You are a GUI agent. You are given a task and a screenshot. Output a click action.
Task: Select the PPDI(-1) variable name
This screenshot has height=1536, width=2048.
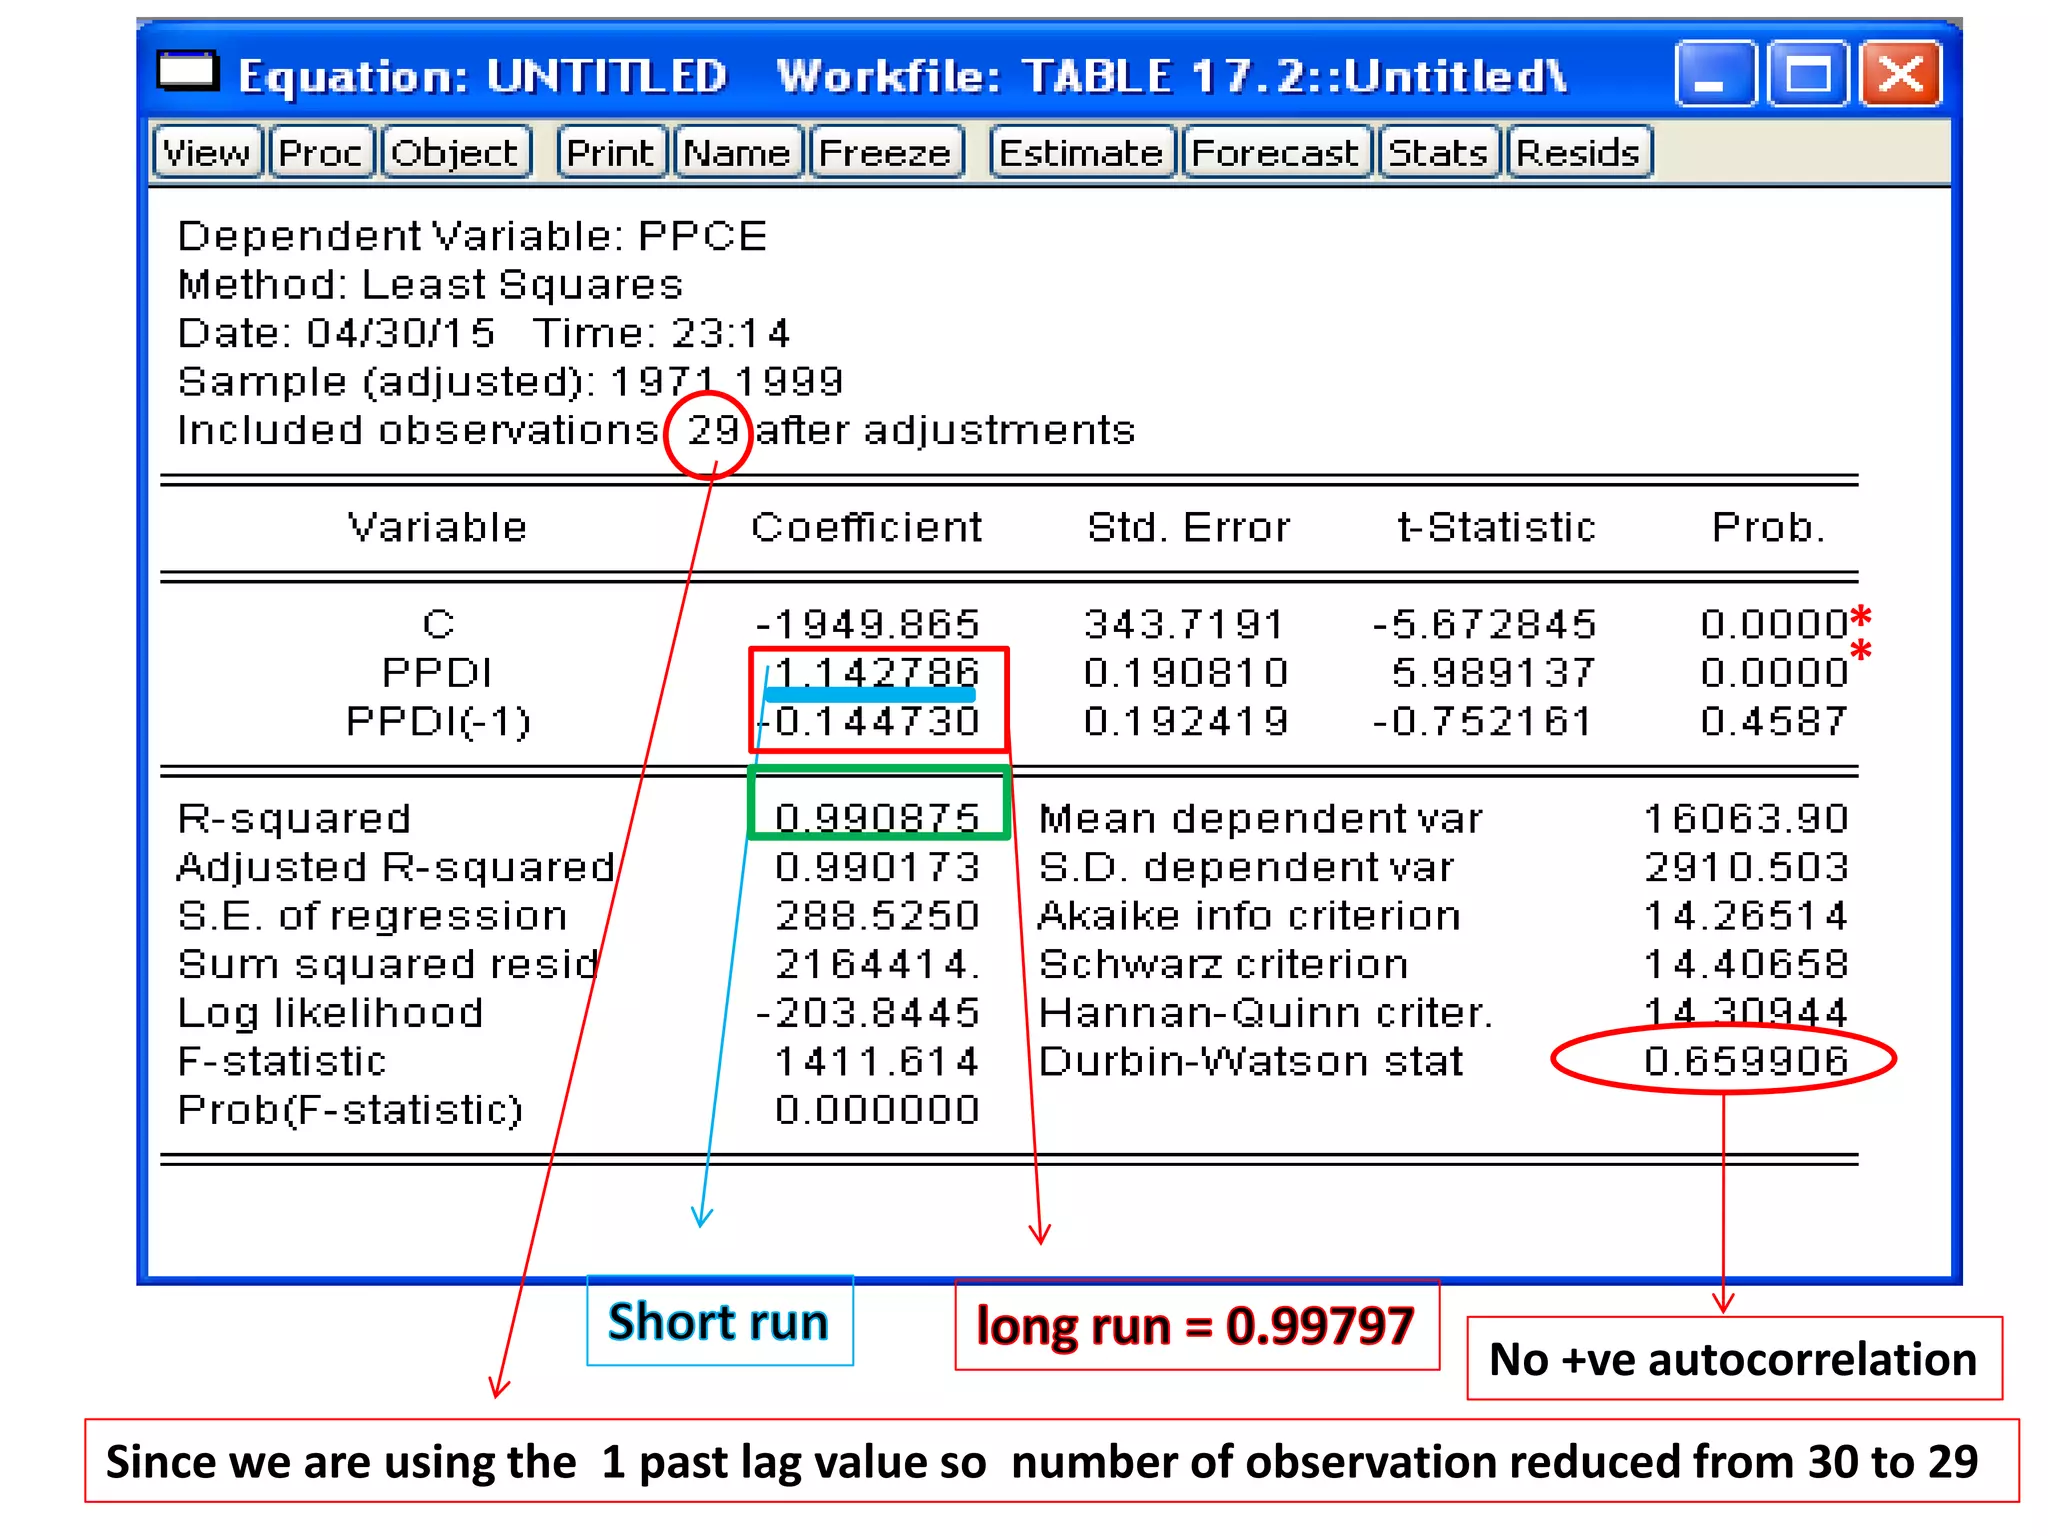pyautogui.click(x=438, y=721)
